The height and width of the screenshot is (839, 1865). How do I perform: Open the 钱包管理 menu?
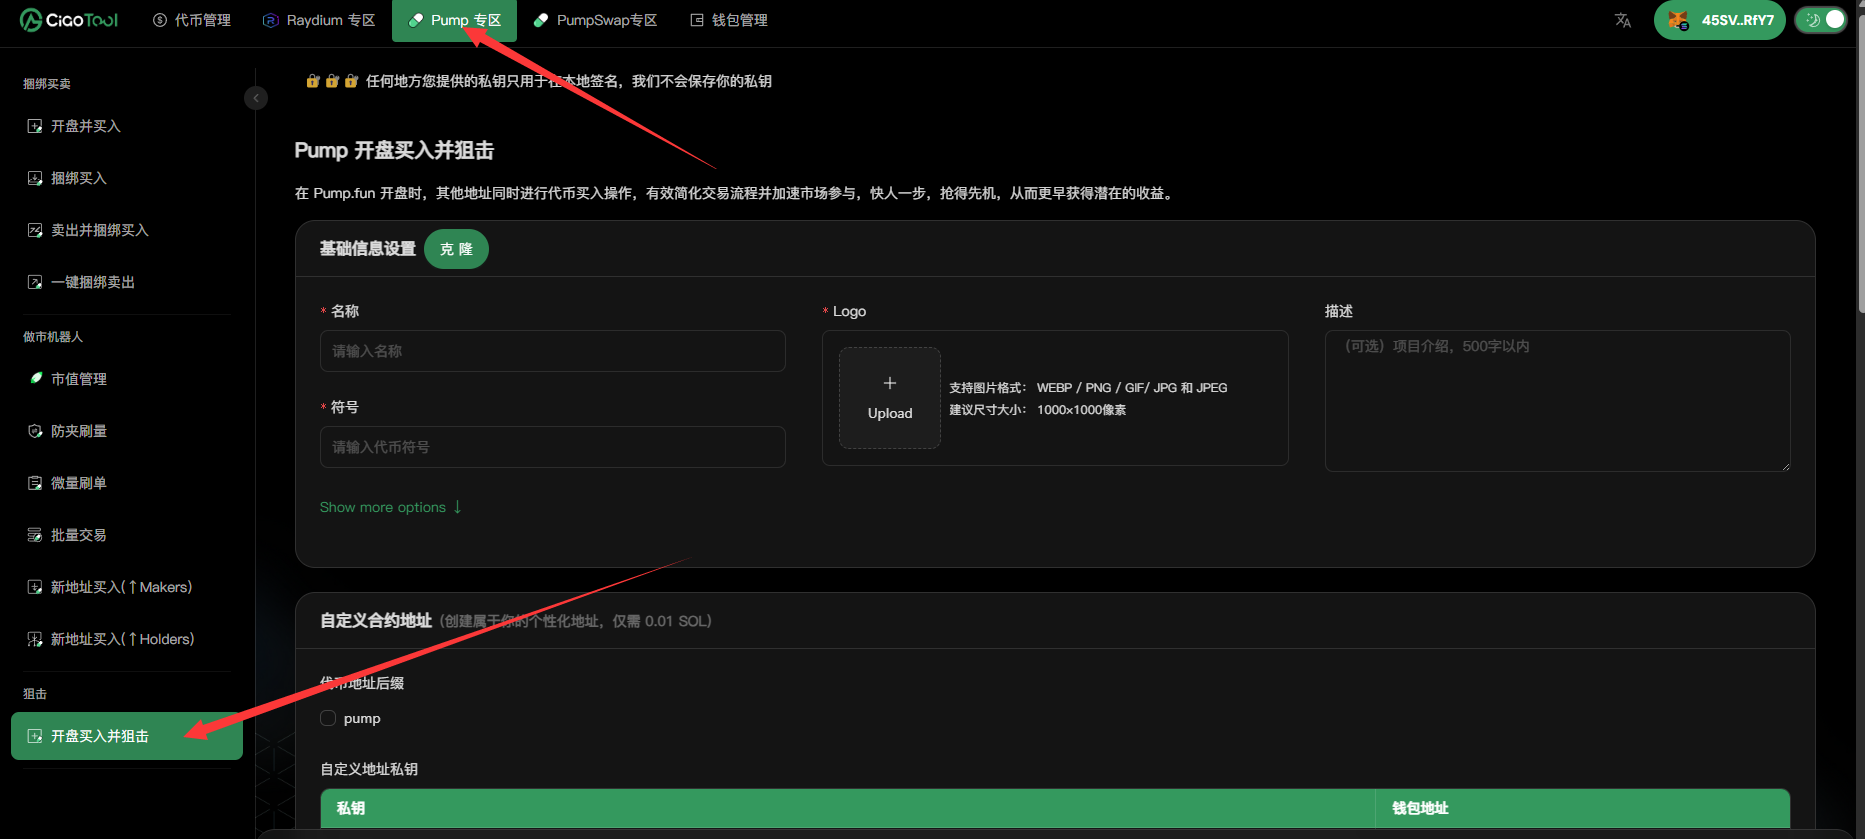tap(728, 20)
